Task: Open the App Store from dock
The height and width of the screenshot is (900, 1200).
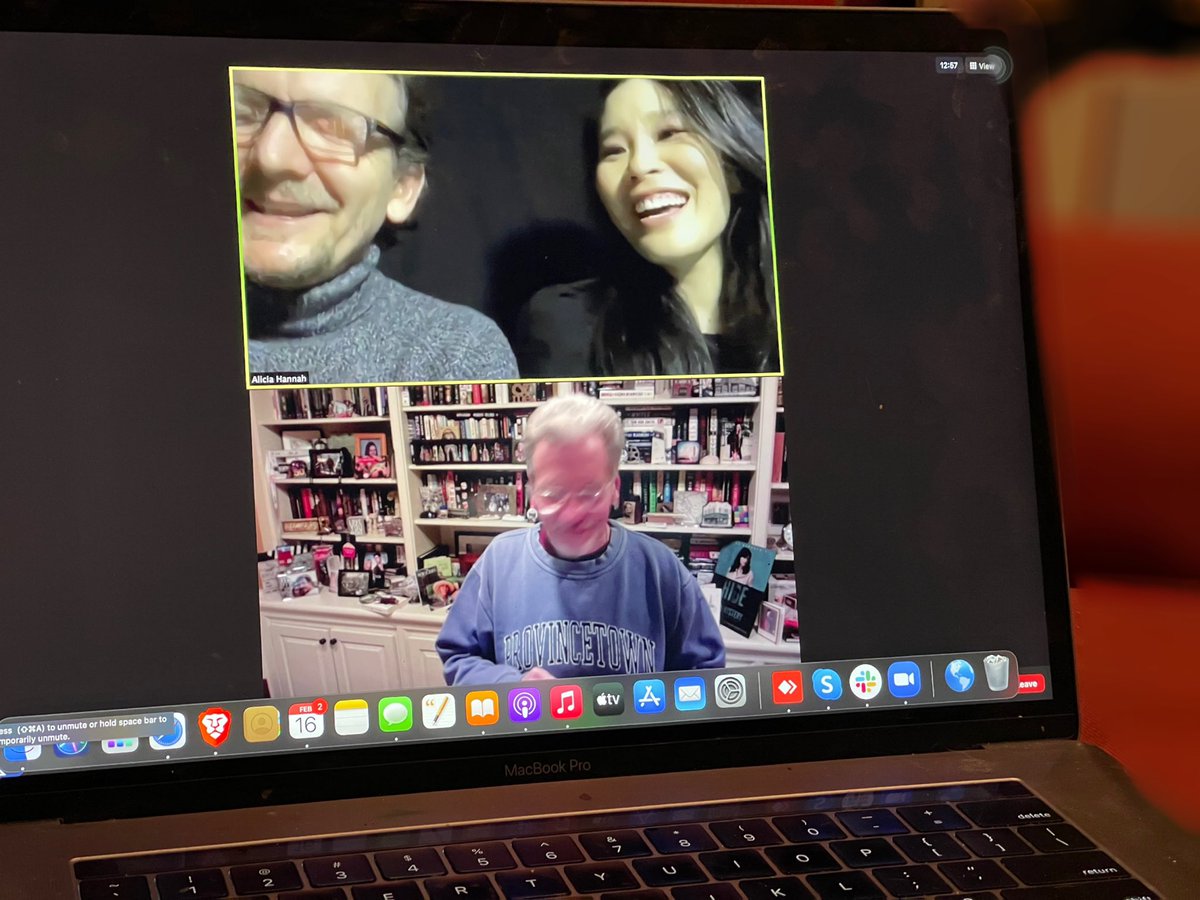Action: tap(649, 695)
